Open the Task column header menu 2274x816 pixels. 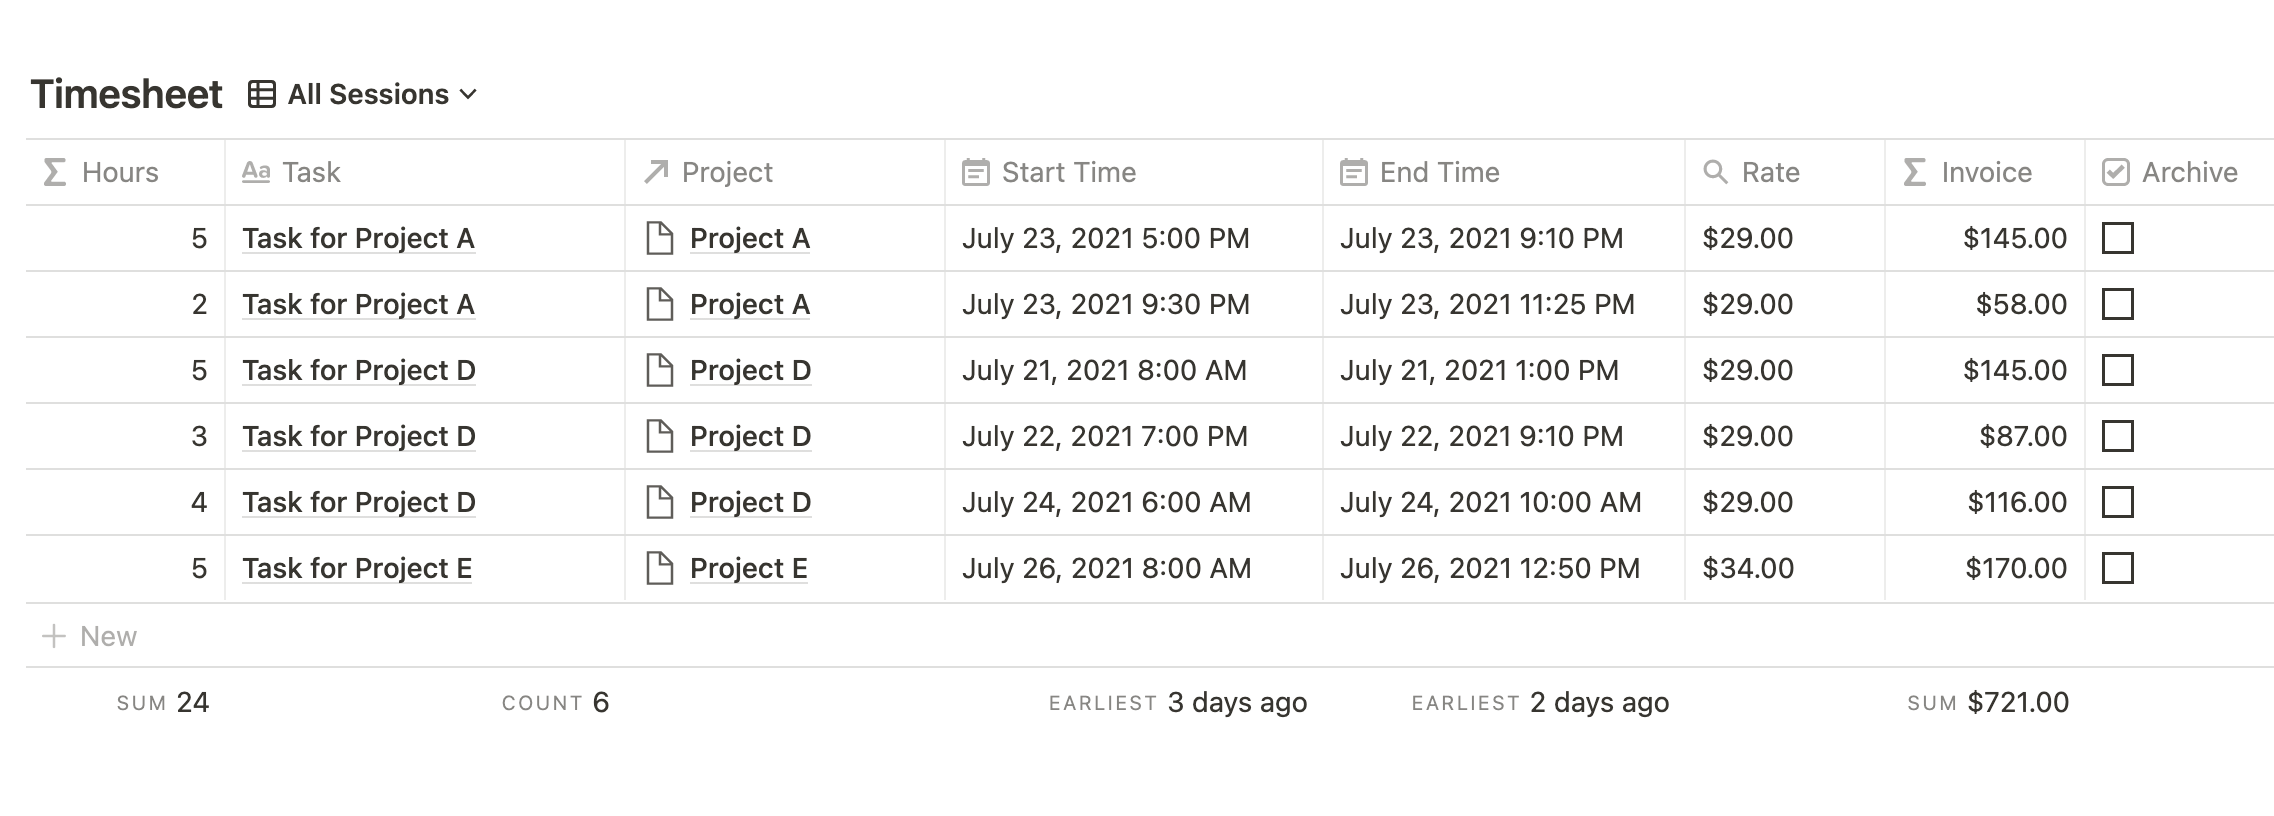coord(311,172)
